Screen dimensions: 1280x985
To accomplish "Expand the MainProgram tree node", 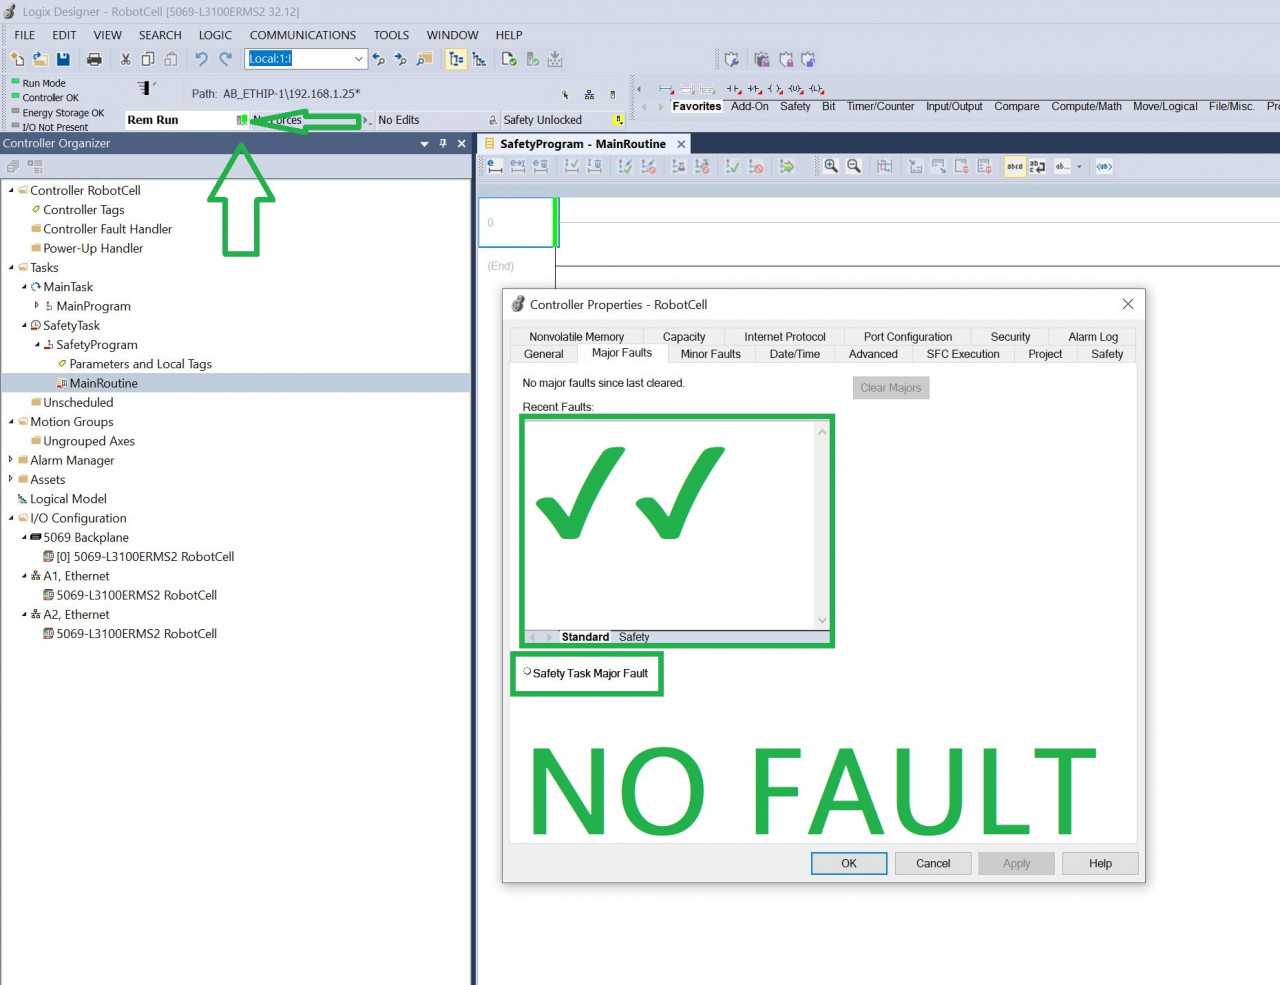I will click(37, 306).
